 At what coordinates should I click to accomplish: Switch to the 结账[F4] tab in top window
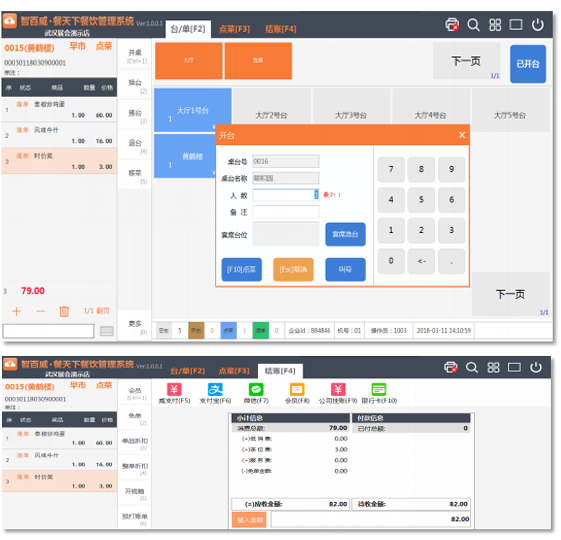tap(280, 29)
